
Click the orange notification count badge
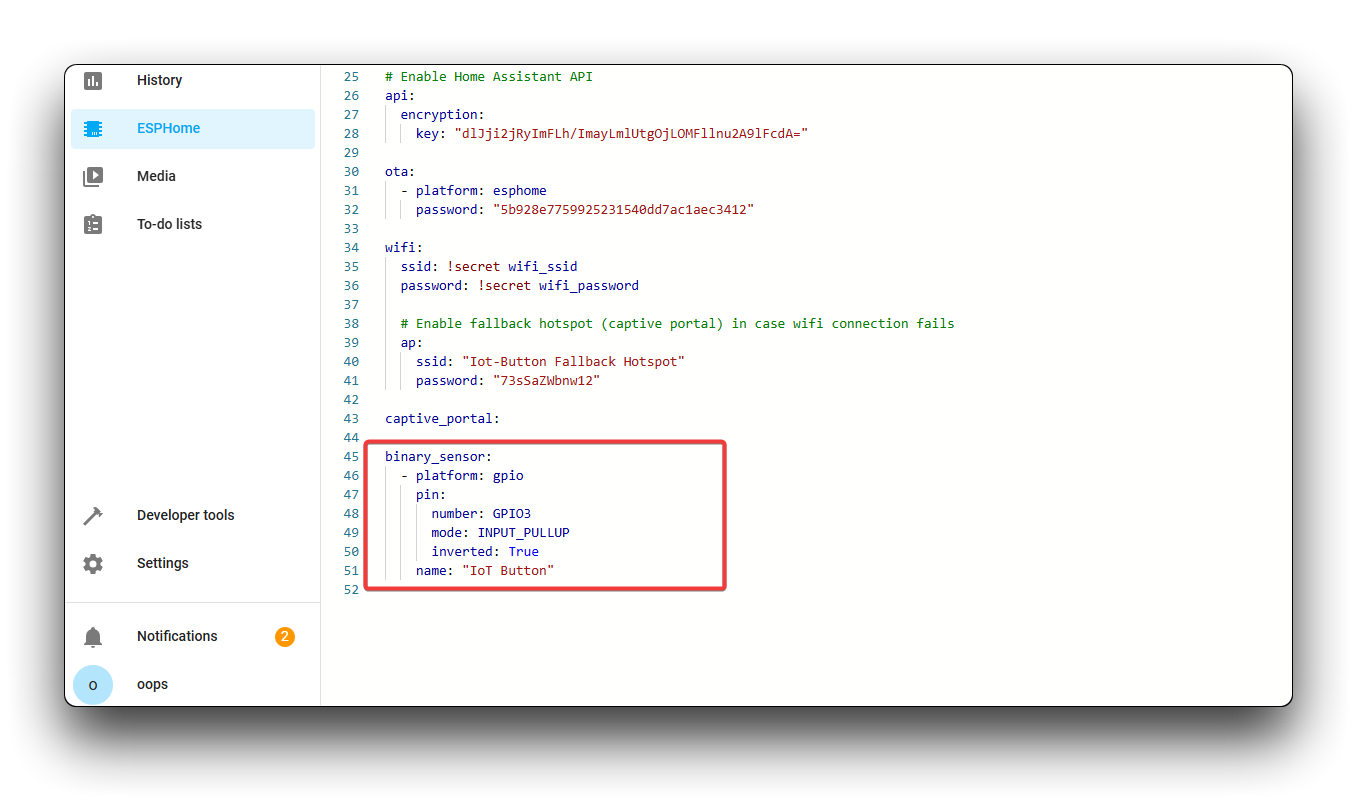coord(285,637)
